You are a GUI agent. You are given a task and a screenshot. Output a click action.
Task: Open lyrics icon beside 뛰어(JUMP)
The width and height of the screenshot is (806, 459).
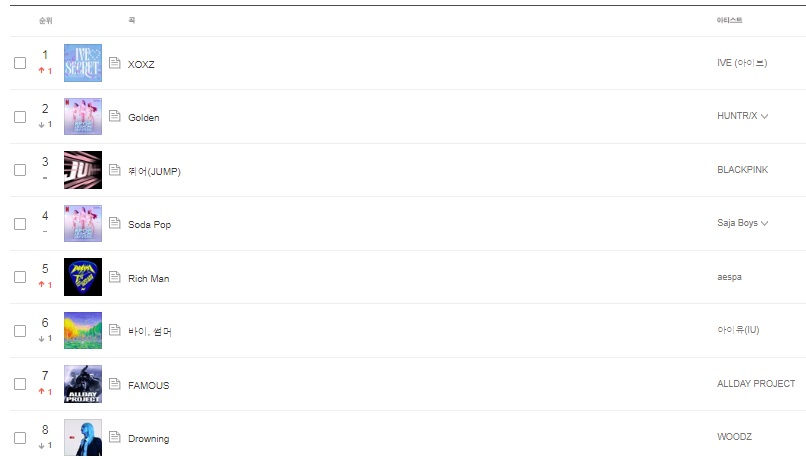tap(115, 170)
